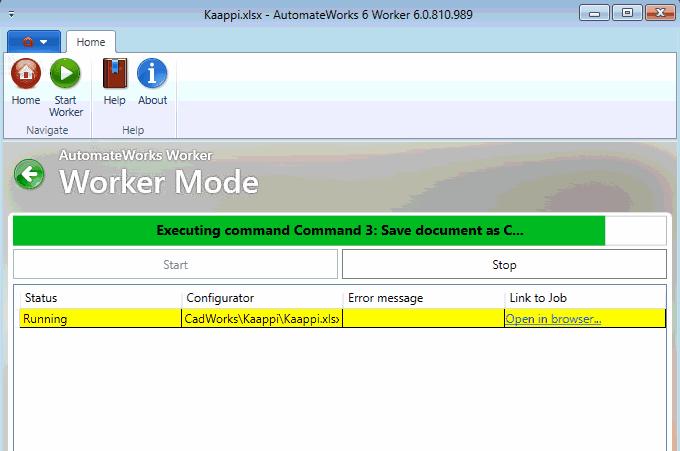680x451 pixels.
Task: Select the 'Running' status cell
Action: tap(100, 319)
